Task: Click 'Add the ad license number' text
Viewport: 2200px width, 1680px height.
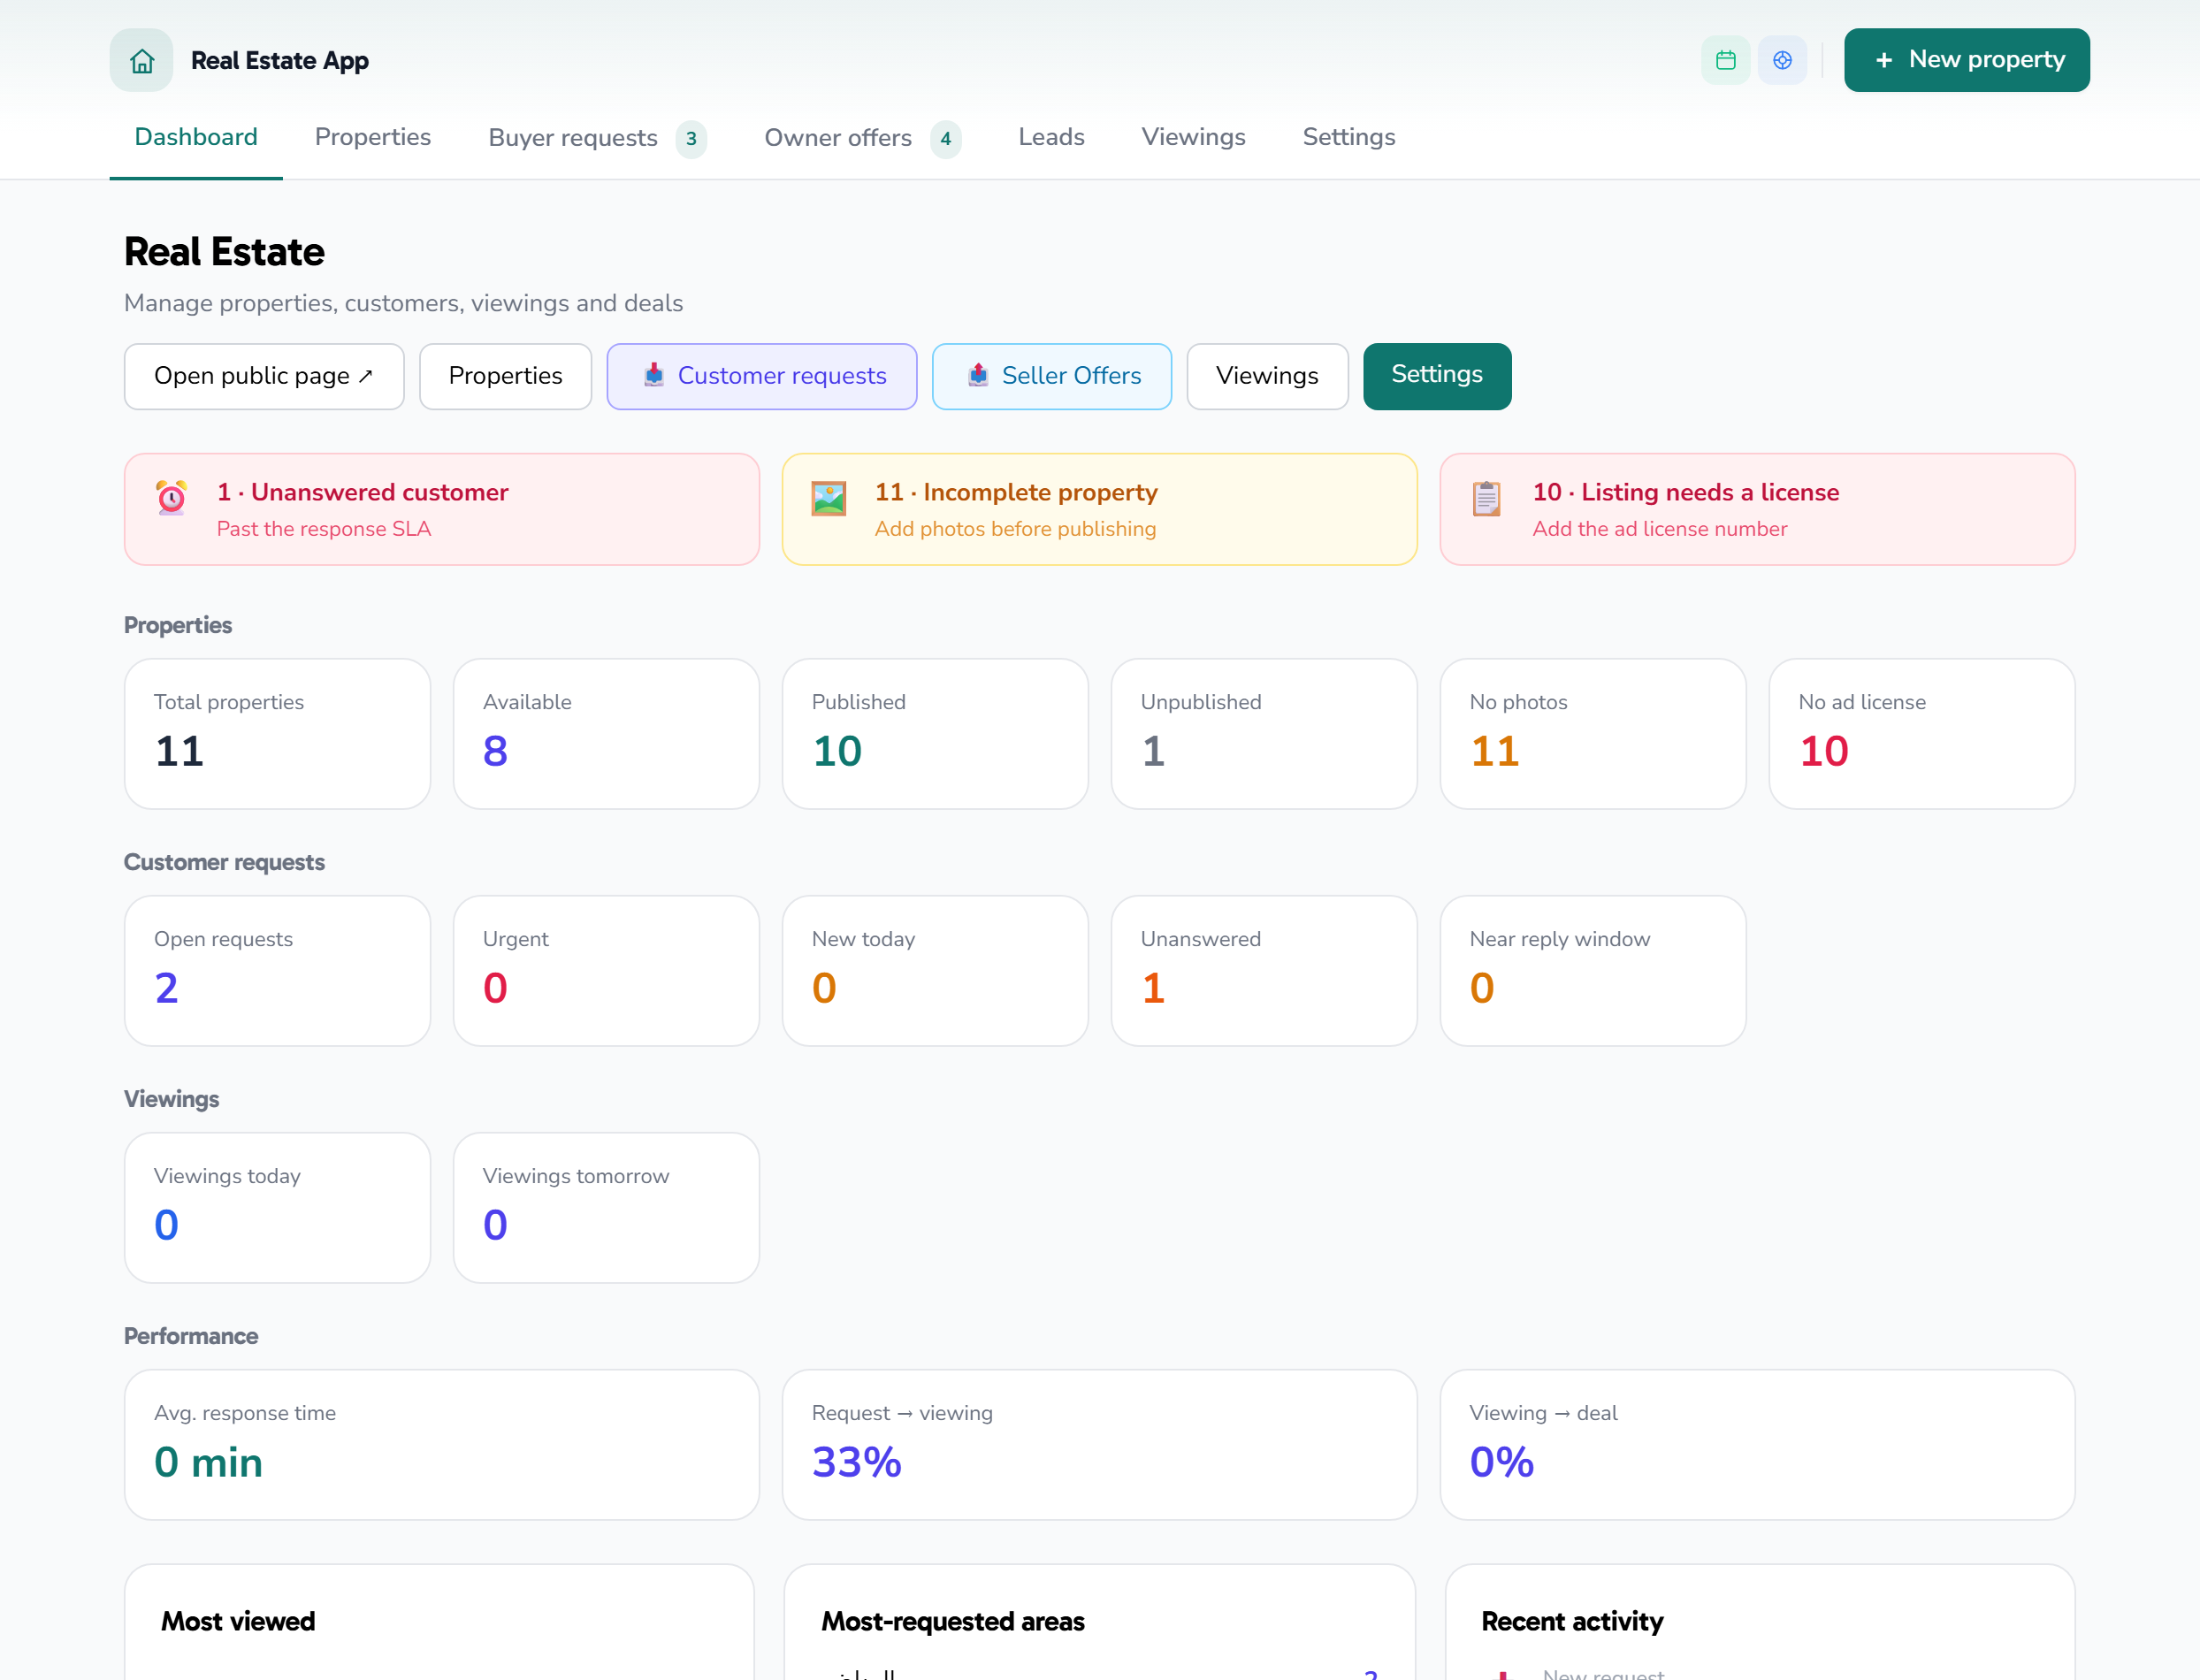Action: click(x=1660, y=529)
